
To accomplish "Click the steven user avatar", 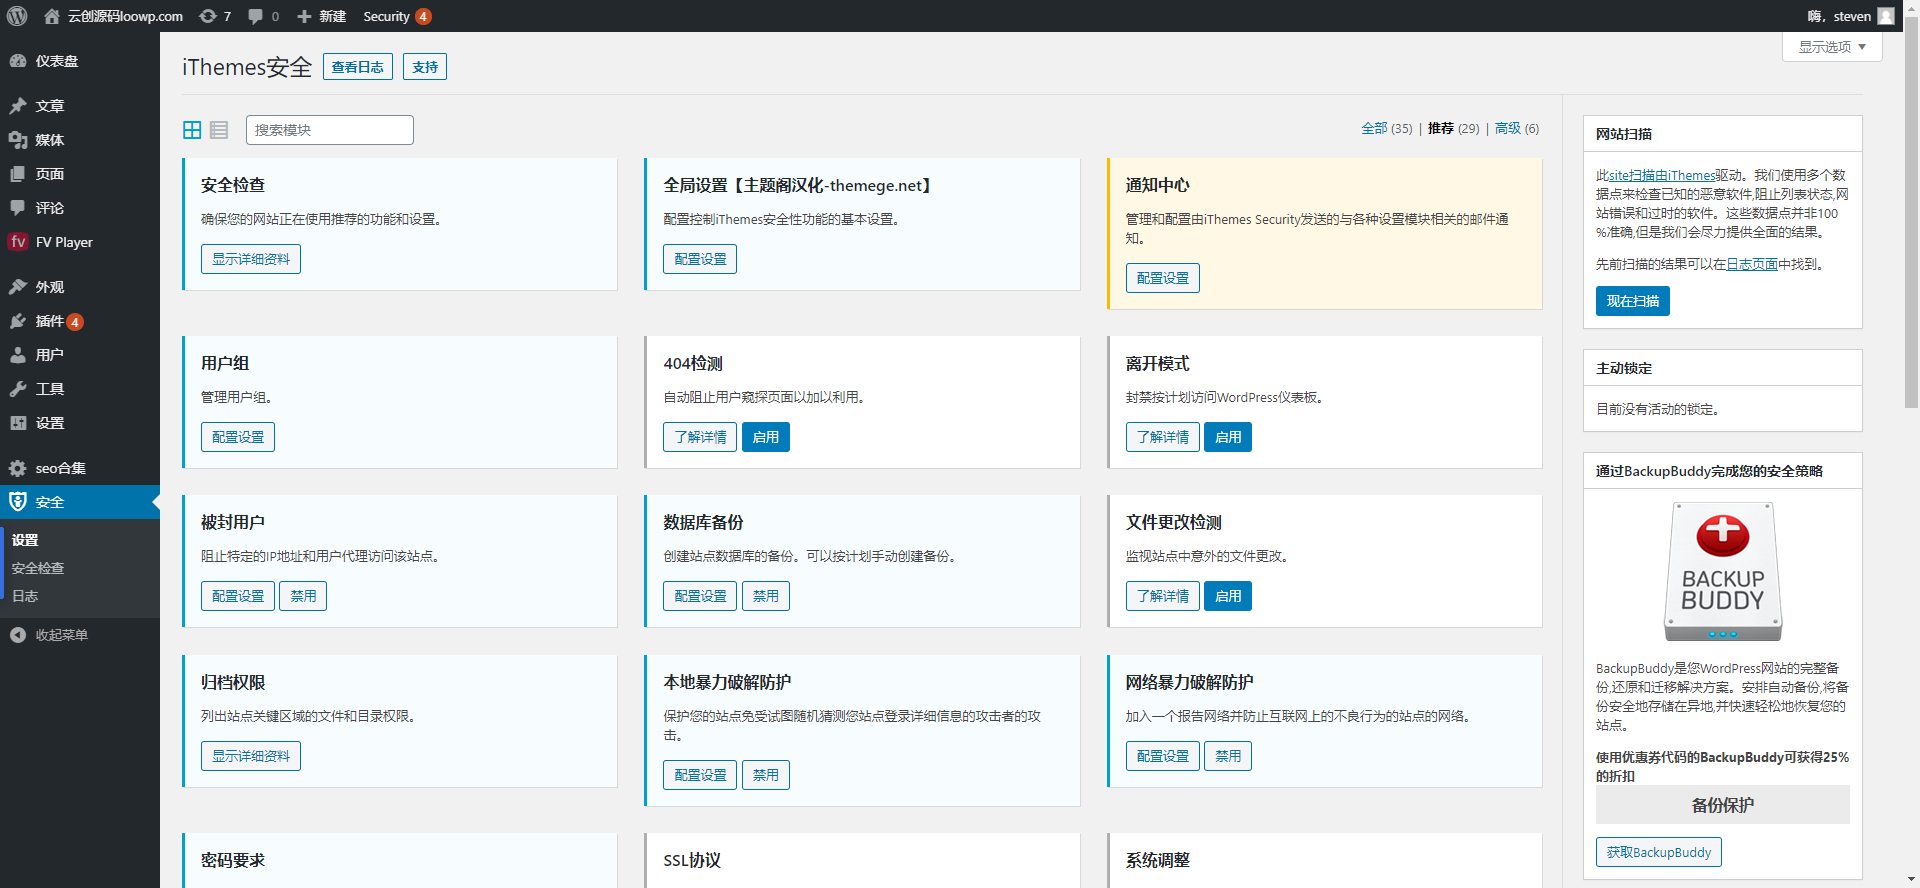I will (x=1886, y=16).
